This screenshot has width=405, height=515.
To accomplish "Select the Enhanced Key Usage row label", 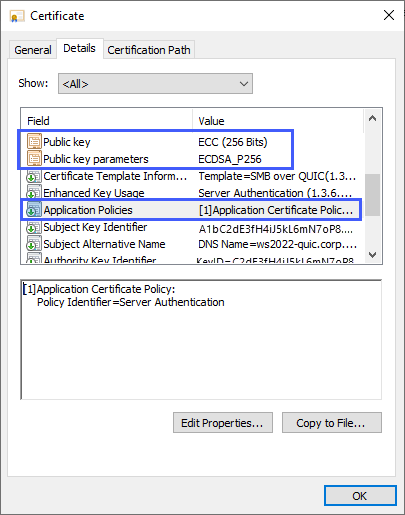I will [94, 193].
